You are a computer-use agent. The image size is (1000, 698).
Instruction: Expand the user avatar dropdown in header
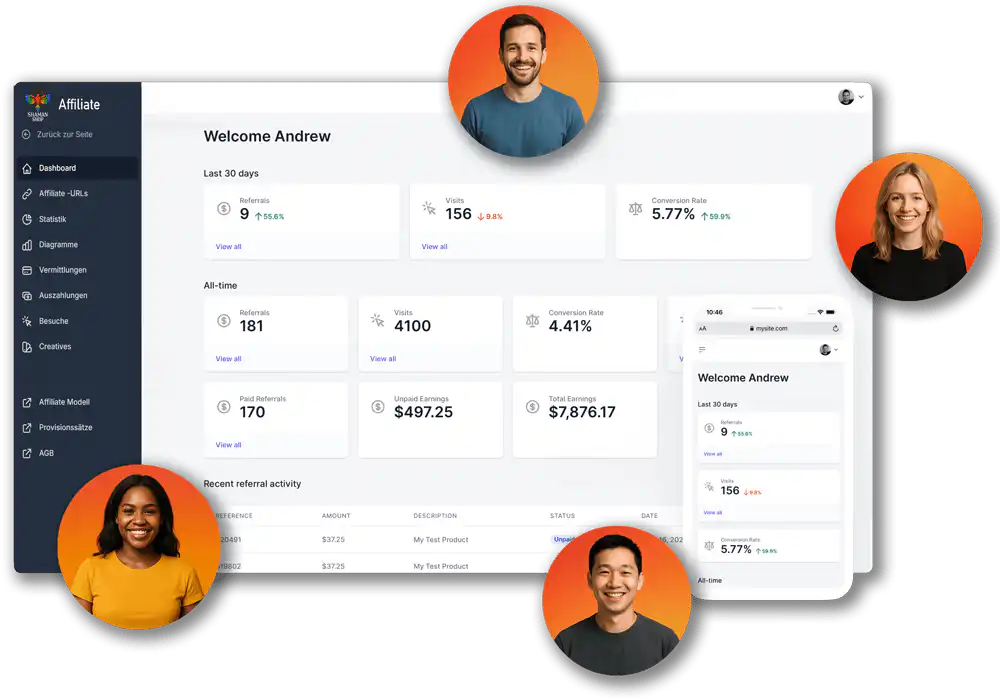851,97
